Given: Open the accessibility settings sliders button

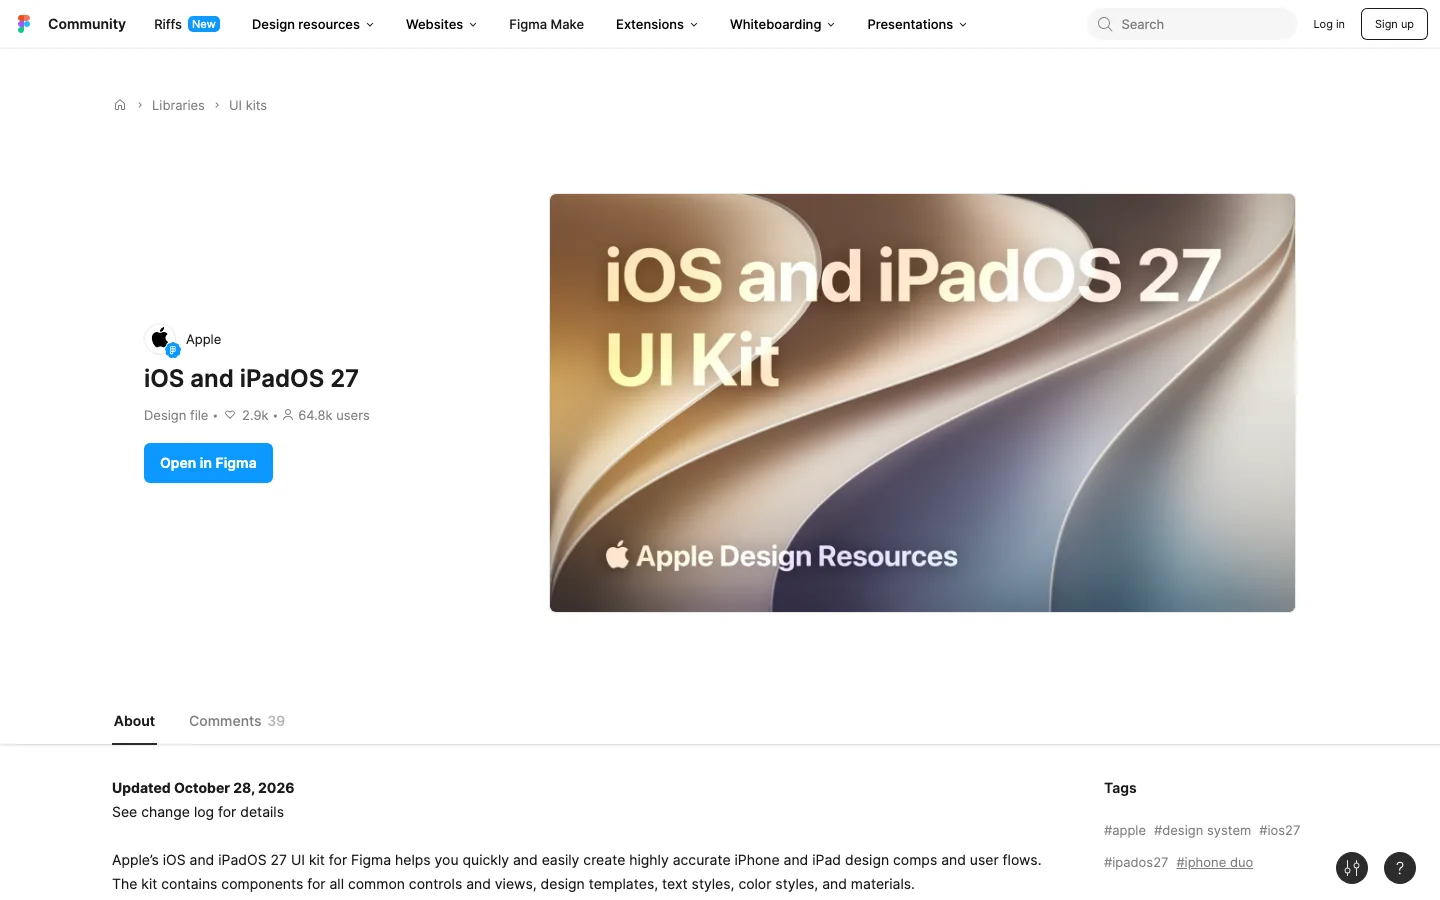Looking at the screenshot, I should point(1352,868).
